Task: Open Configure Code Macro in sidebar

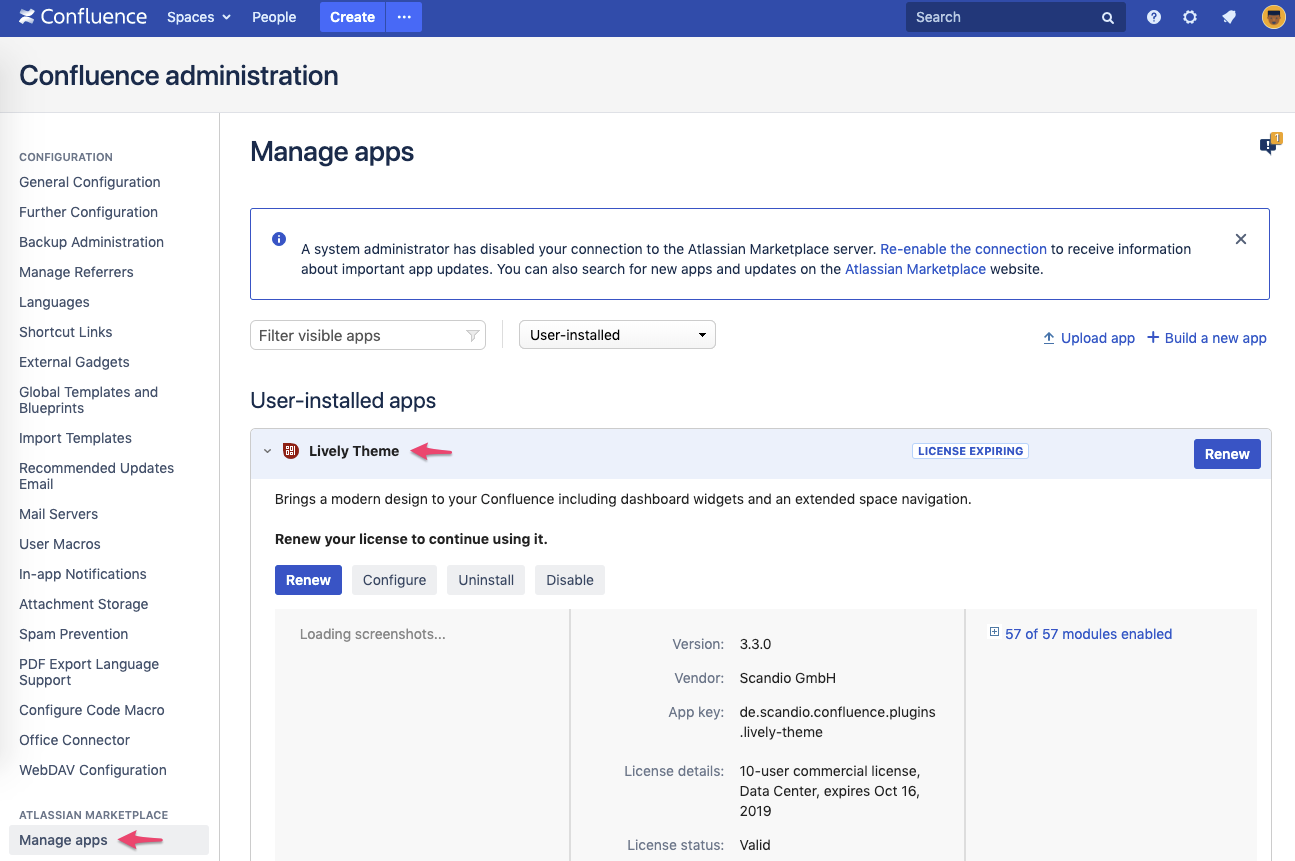Action: click(x=92, y=710)
